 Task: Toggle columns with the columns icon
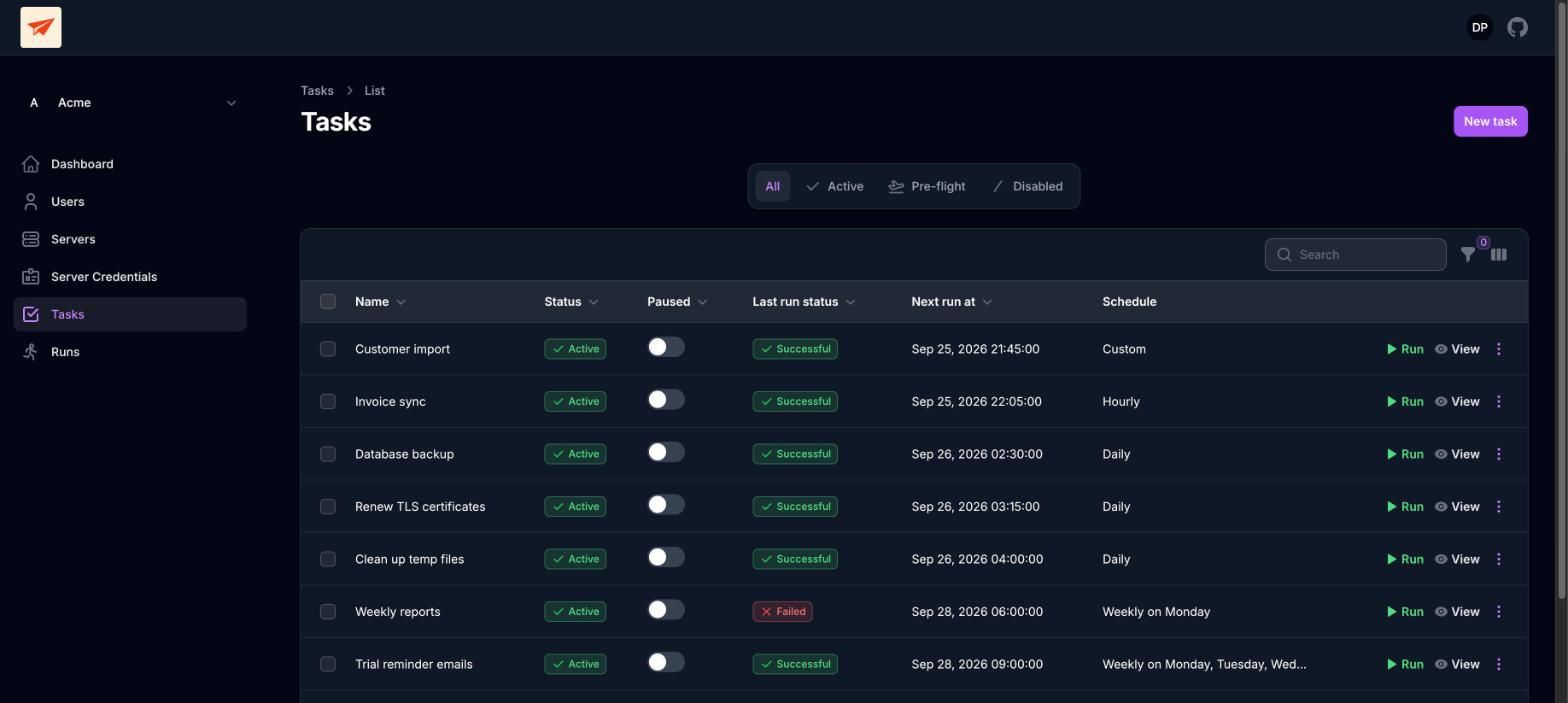[x=1498, y=255]
